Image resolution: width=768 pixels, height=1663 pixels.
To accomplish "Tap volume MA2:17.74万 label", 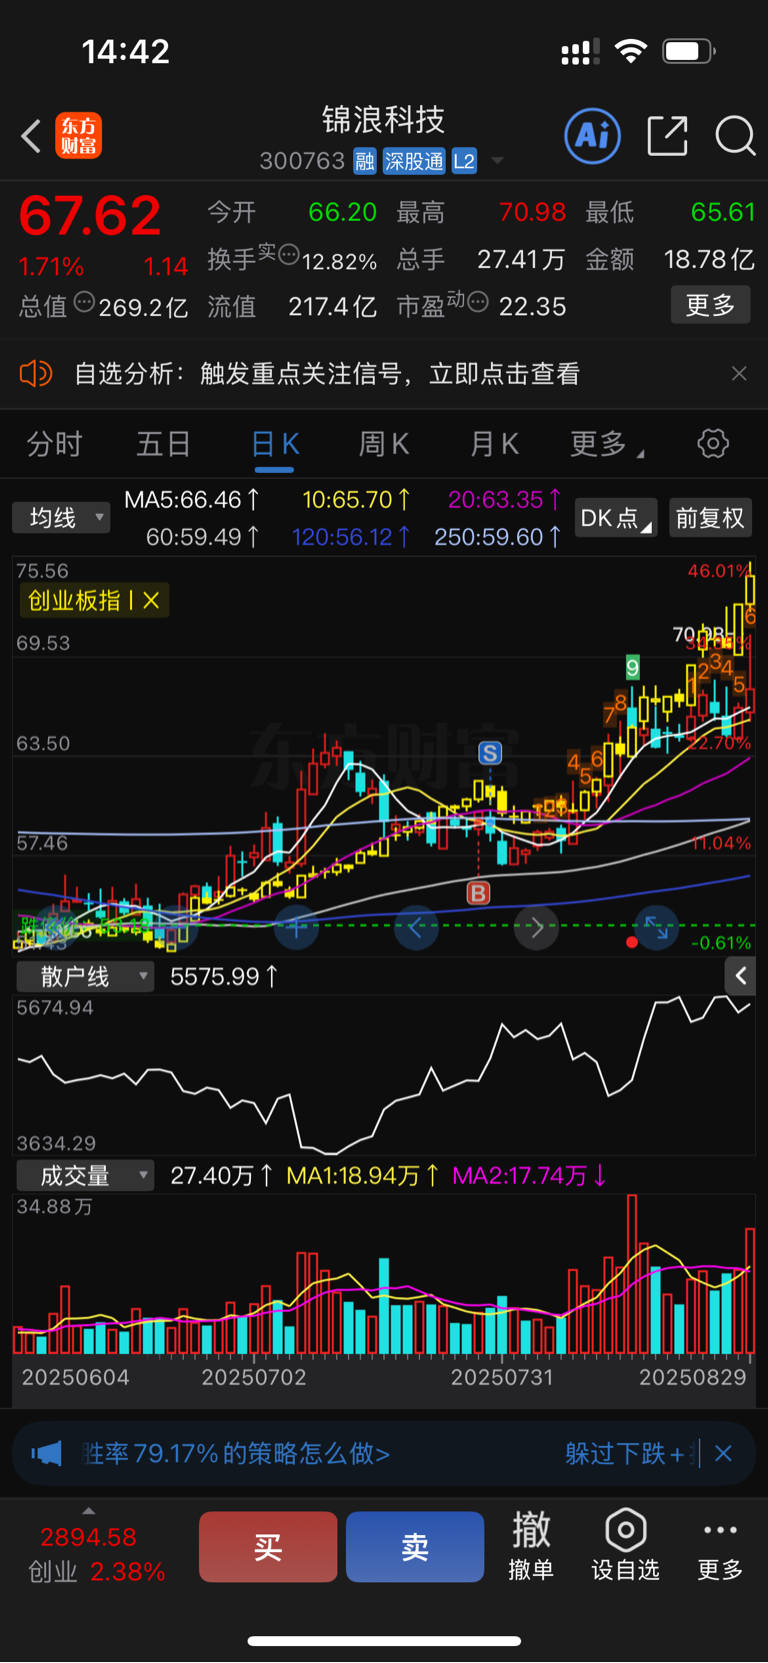I will [x=529, y=1176].
